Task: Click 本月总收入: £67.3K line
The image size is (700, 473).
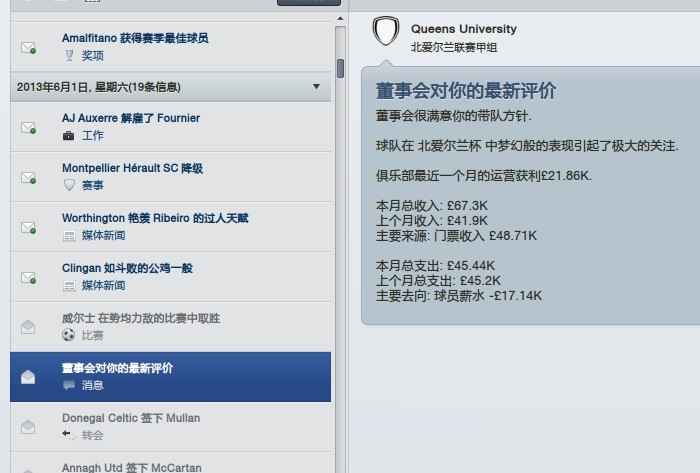Action: coord(432,206)
